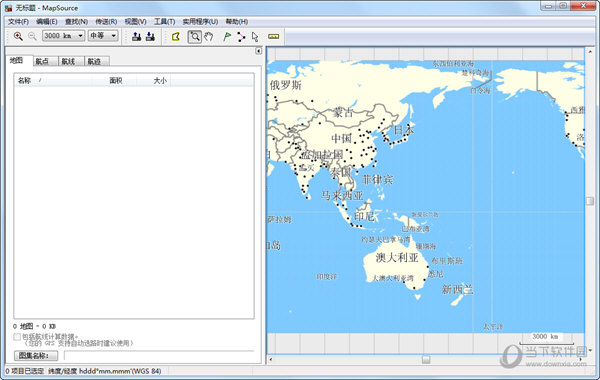The height and width of the screenshot is (380, 600).
Task: Collapse the left panel with arrow button
Action: pyautogui.click(x=259, y=51)
